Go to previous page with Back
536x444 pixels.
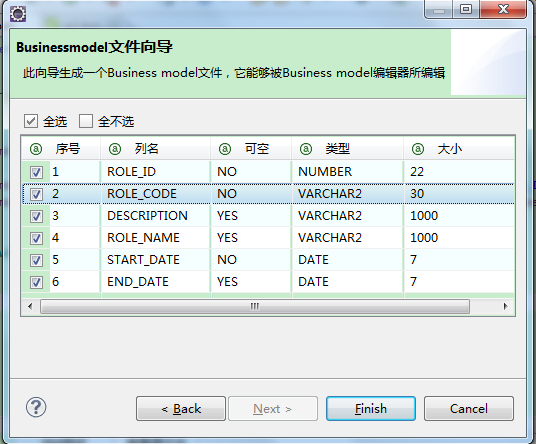click(x=181, y=408)
